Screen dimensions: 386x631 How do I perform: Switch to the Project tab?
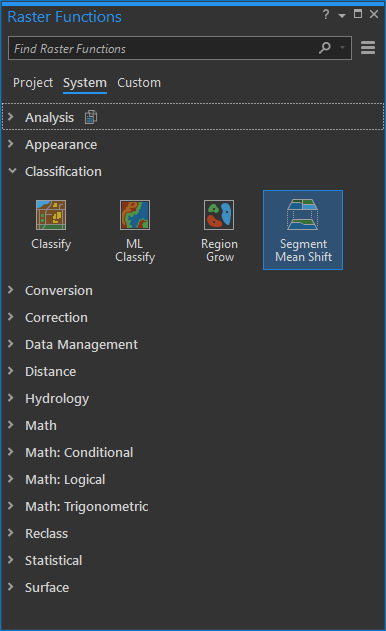(x=33, y=82)
